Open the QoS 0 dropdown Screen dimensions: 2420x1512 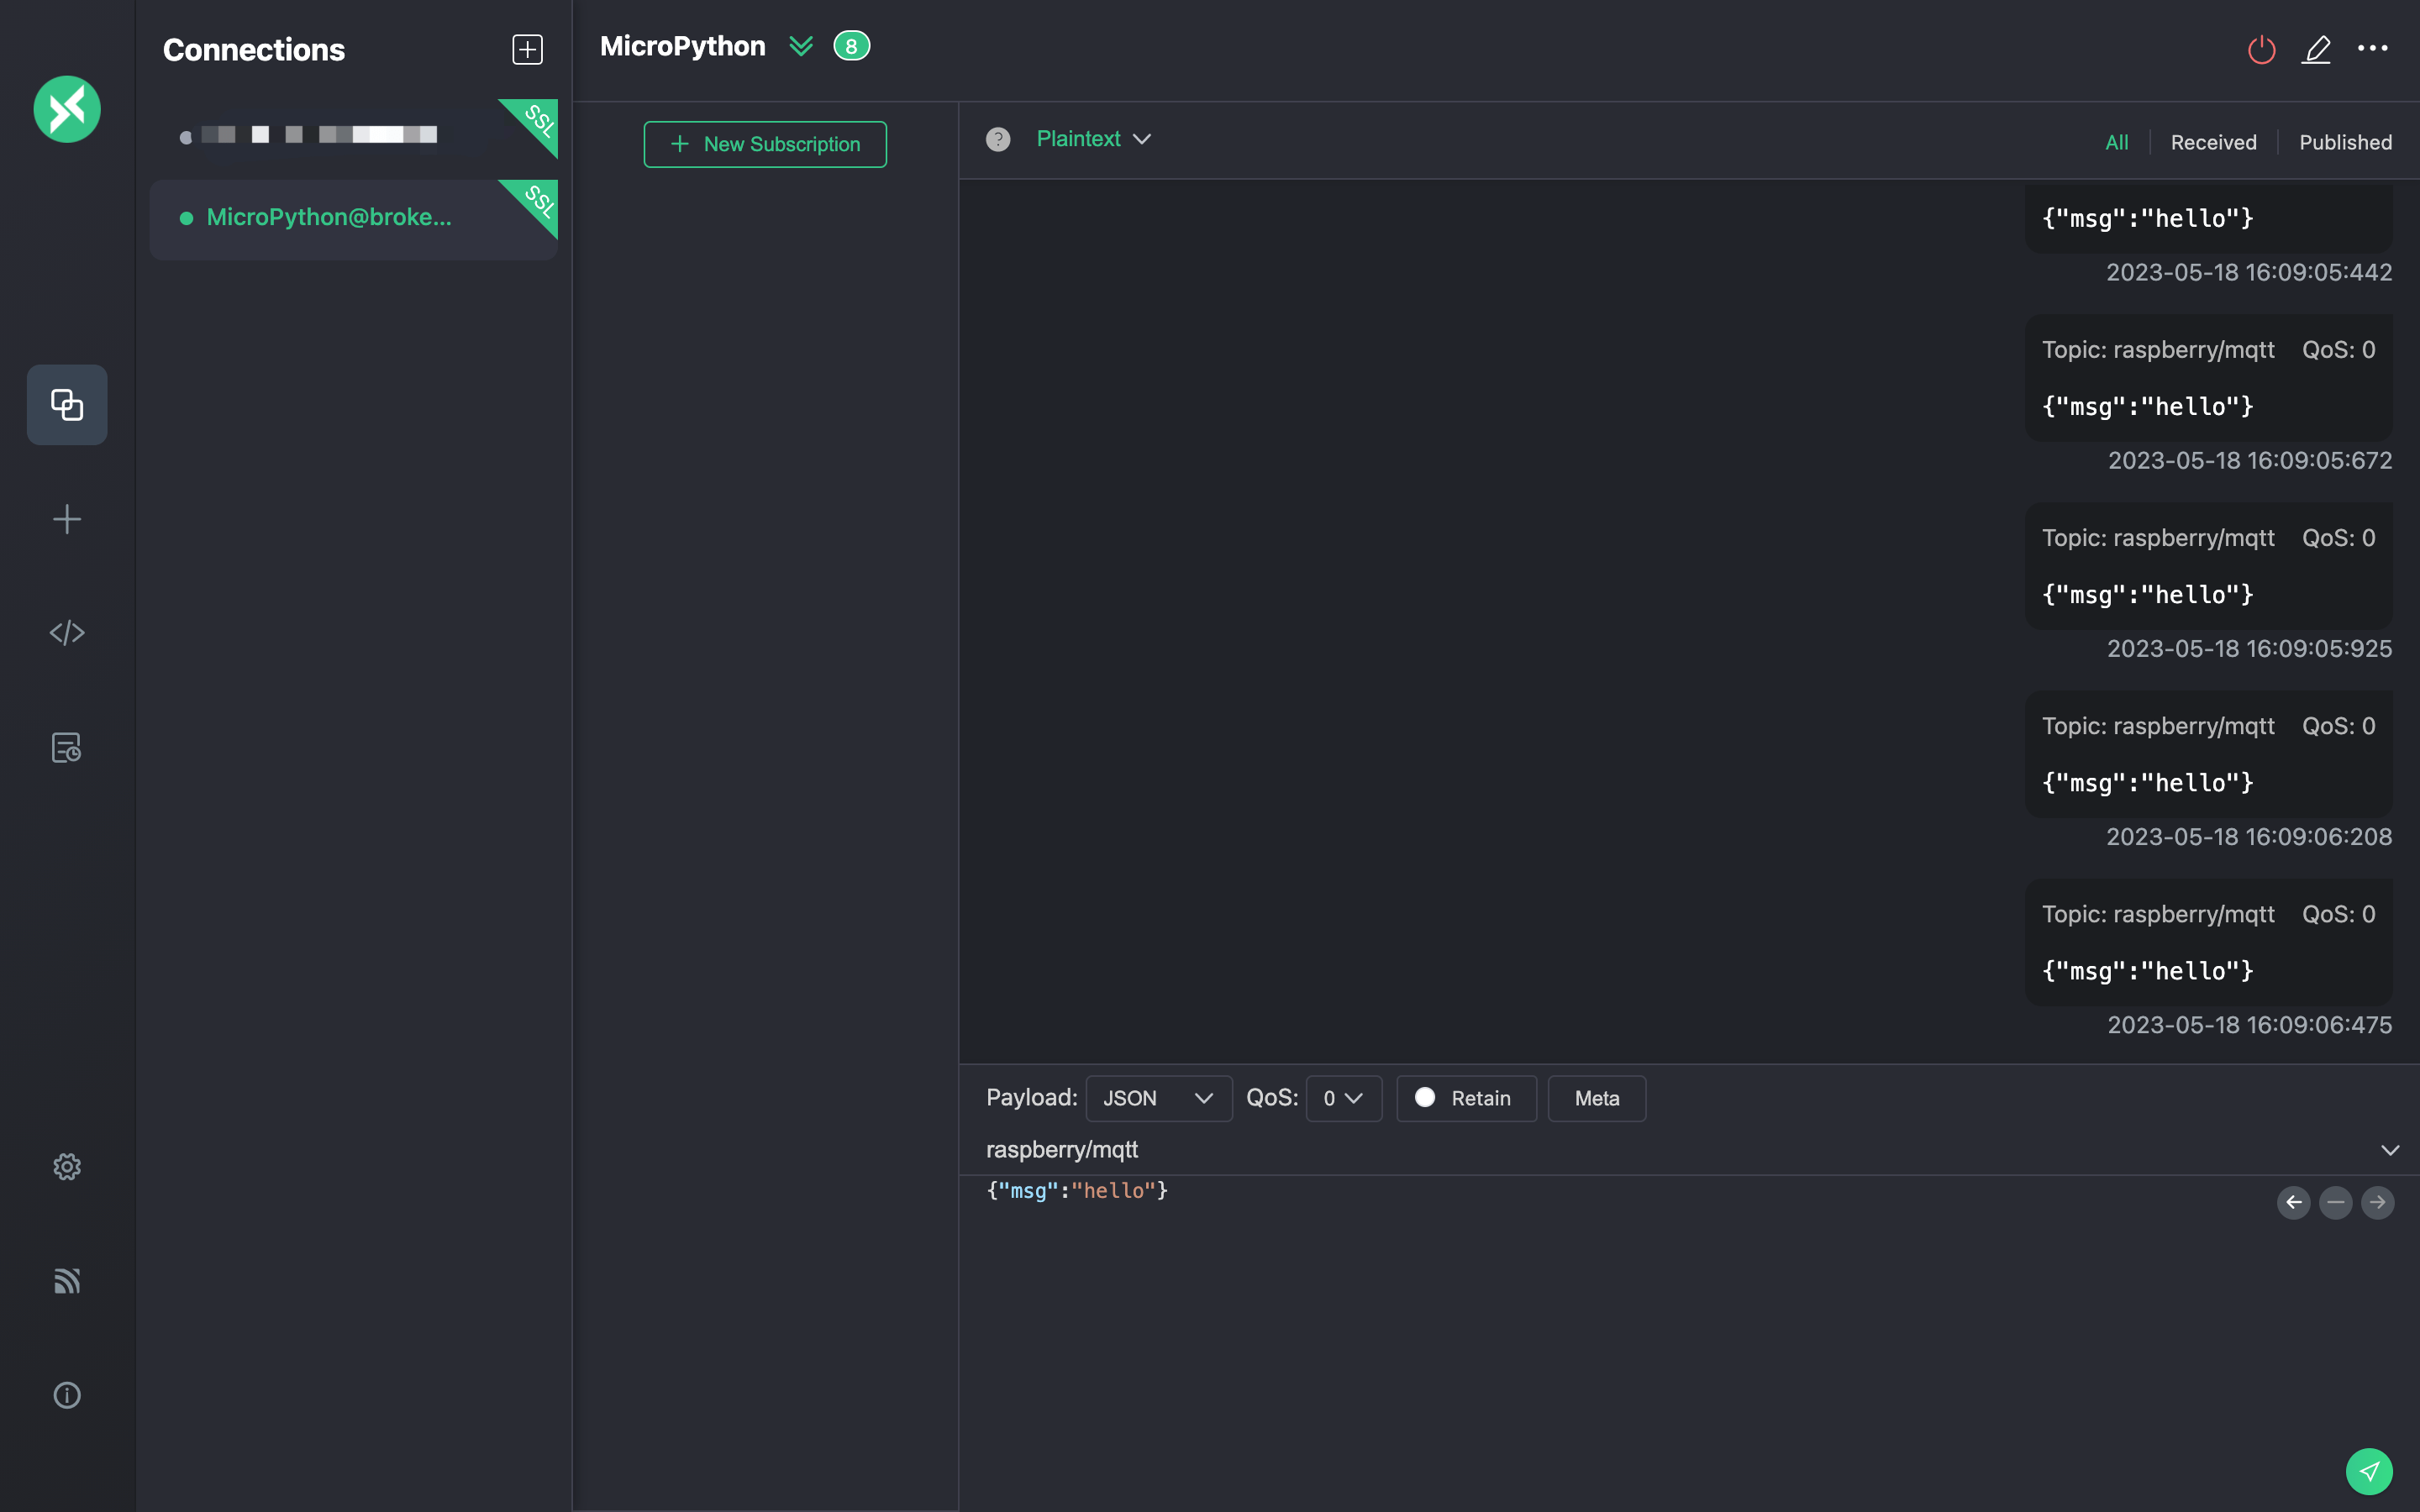(x=1343, y=1098)
